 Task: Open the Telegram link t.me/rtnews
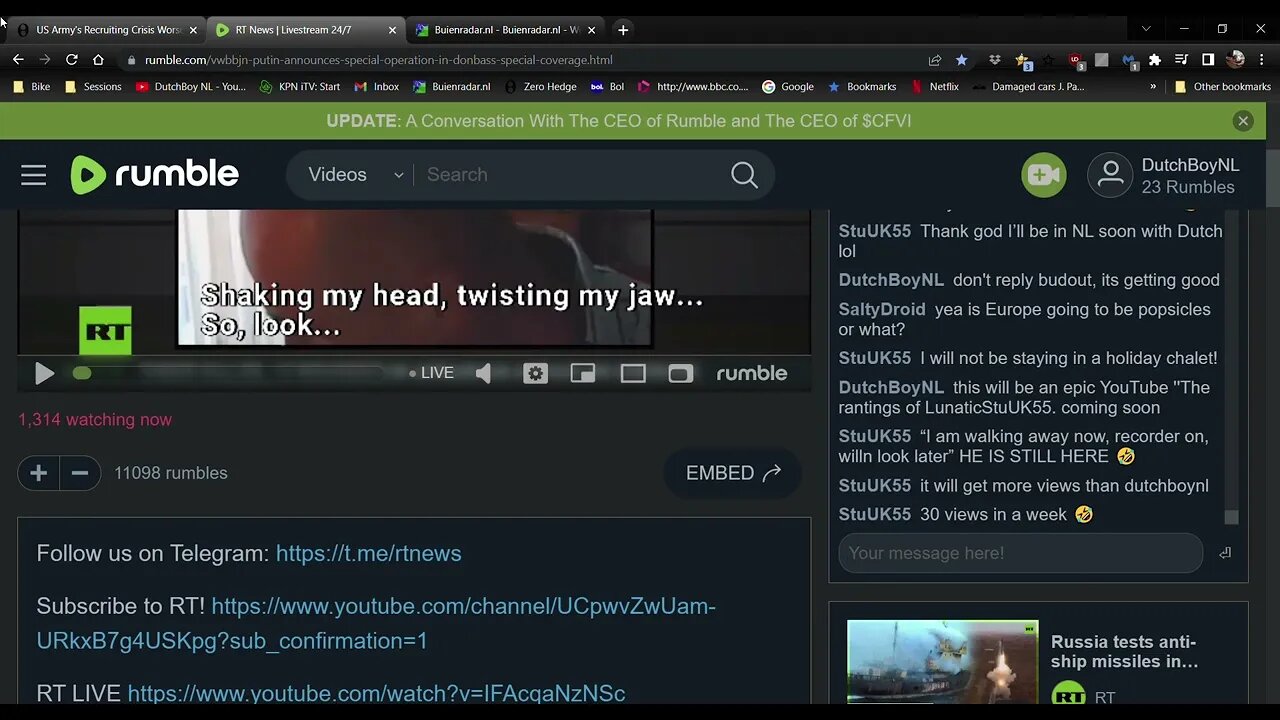[x=368, y=553]
